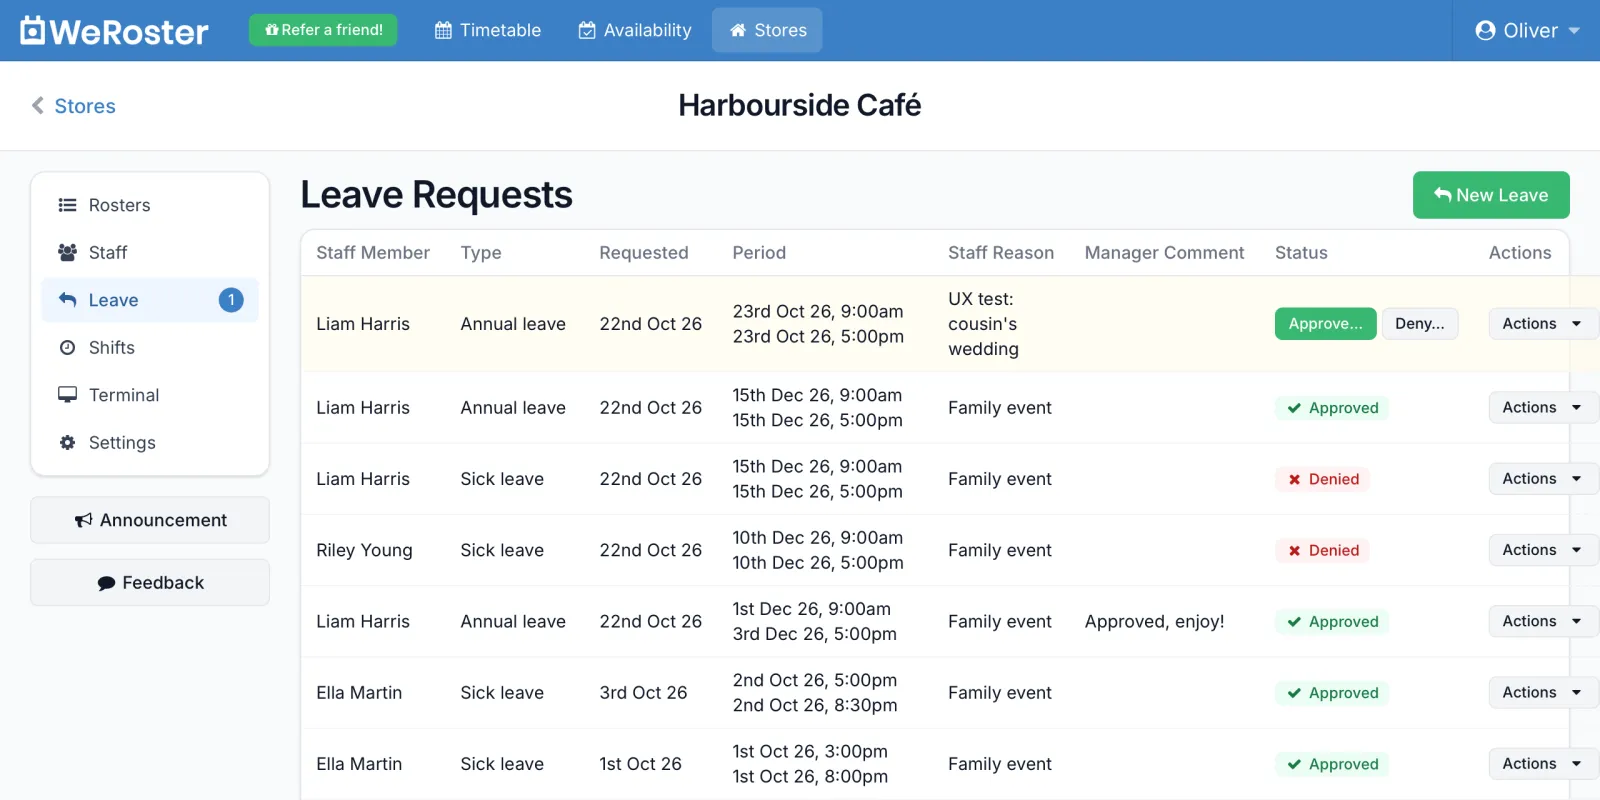Open the Availability tab
Screen dimensions: 1600x800
click(x=635, y=30)
